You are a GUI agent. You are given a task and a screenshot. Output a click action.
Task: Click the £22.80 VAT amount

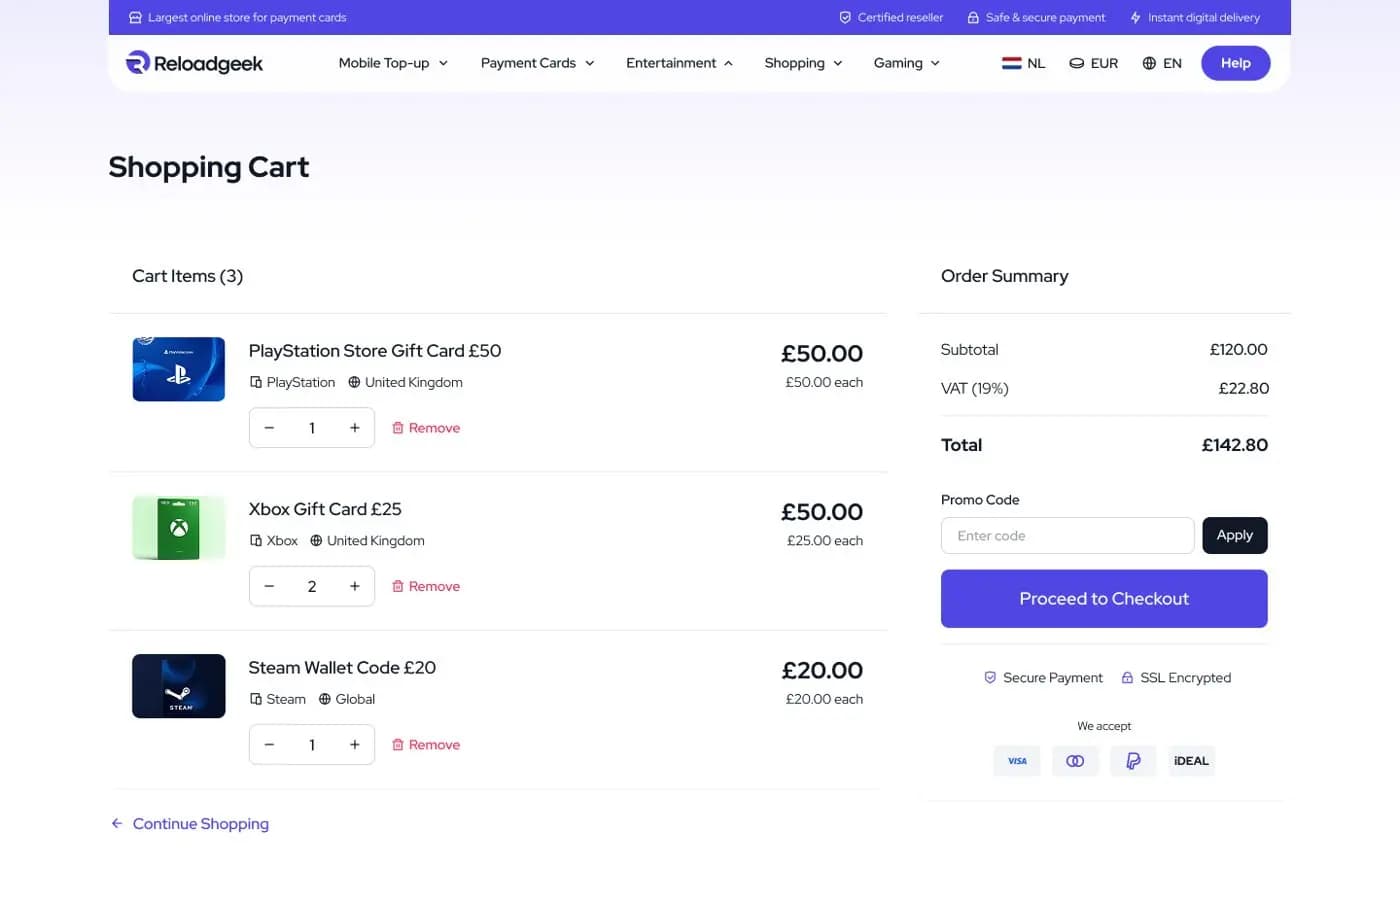[x=1243, y=388]
